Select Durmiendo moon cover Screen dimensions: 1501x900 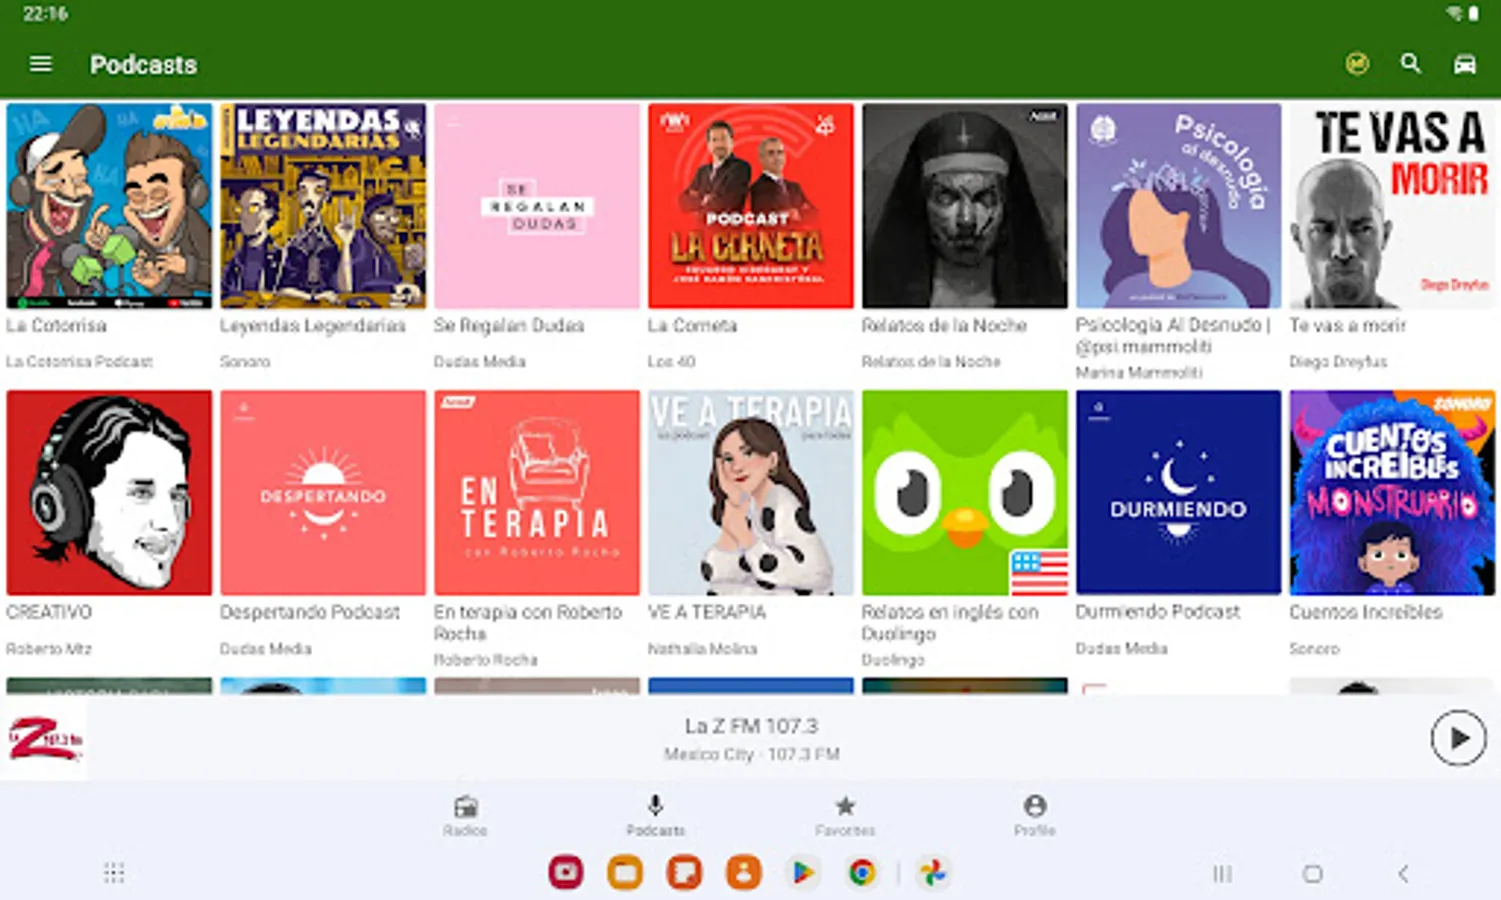coord(1179,493)
